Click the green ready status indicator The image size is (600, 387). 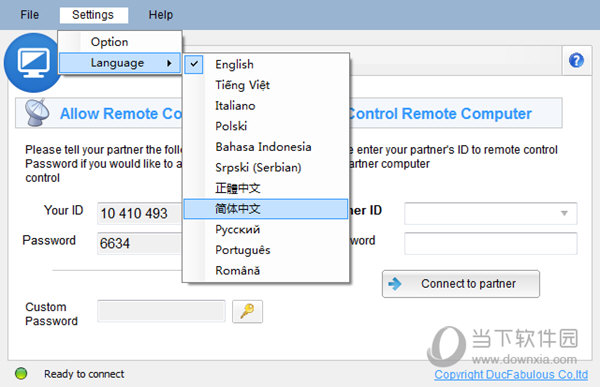pyautogui.click(x=21, y=373)
